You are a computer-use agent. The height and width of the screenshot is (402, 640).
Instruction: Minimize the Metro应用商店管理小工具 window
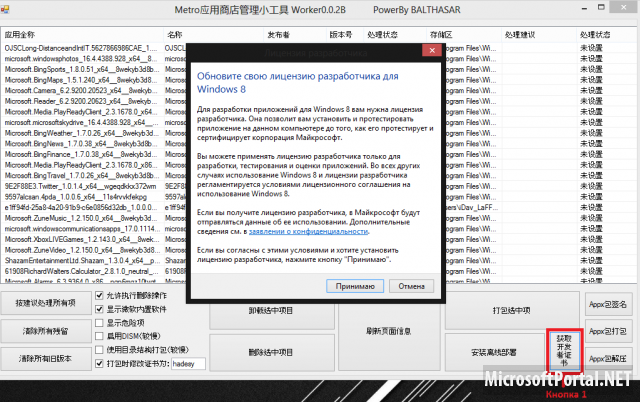tap(584, 8)
